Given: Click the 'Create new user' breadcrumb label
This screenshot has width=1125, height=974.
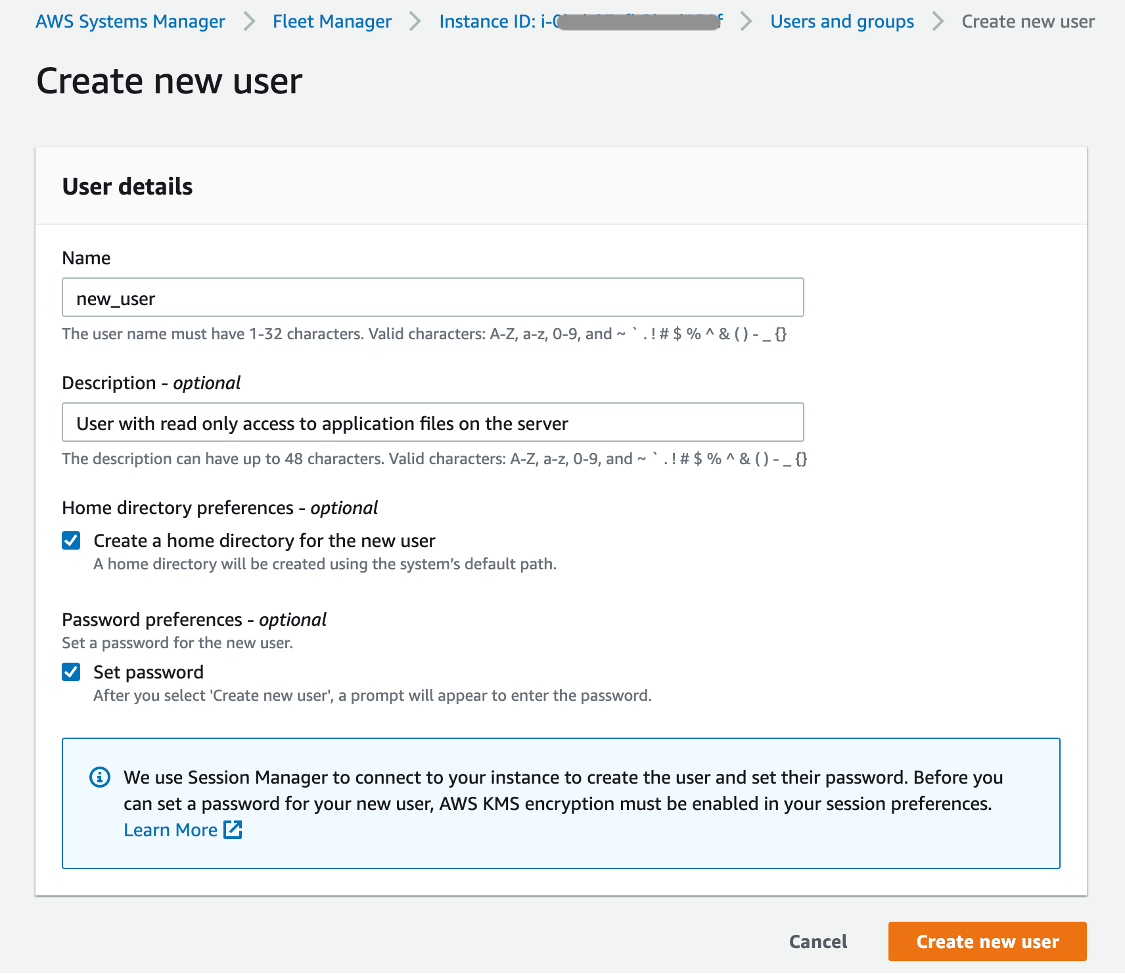Looking at the screenshot, I should pyautogui.click(x=1028, y=21).
